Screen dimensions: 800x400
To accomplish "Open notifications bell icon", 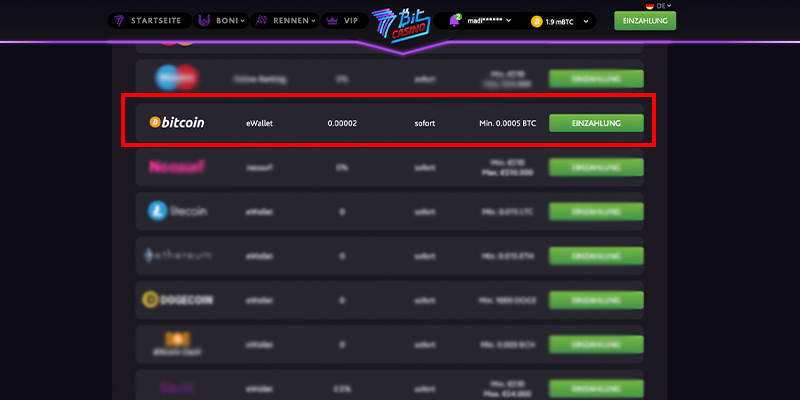I will coord(454,20).
